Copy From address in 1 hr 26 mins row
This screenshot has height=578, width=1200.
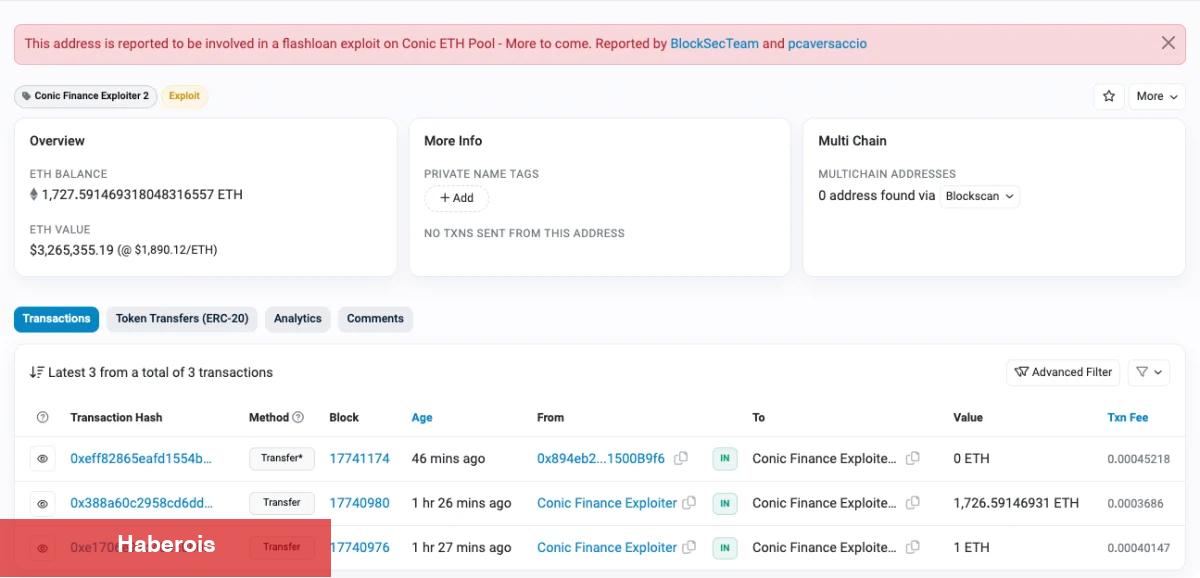click(689, 503)
